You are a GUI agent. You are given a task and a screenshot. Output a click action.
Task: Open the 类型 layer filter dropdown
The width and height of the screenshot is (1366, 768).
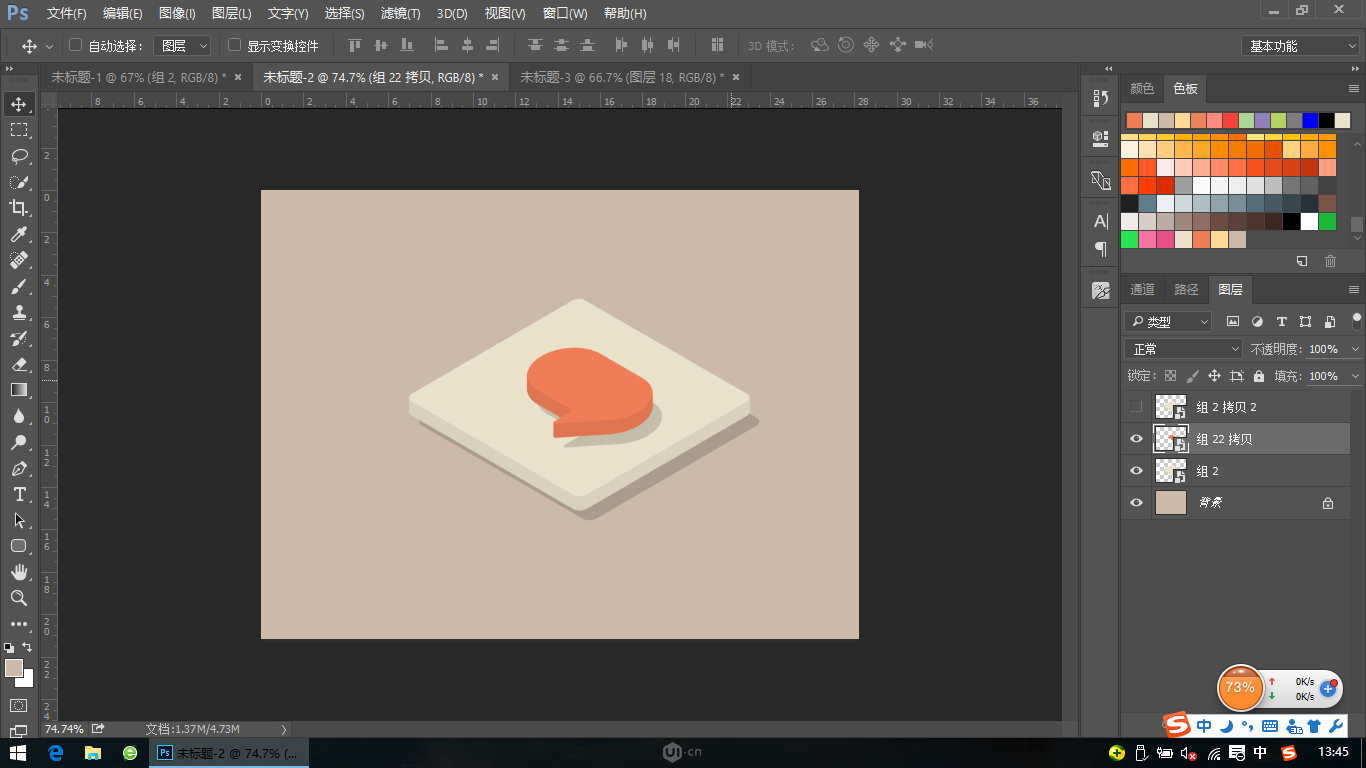pos(1168,322)
